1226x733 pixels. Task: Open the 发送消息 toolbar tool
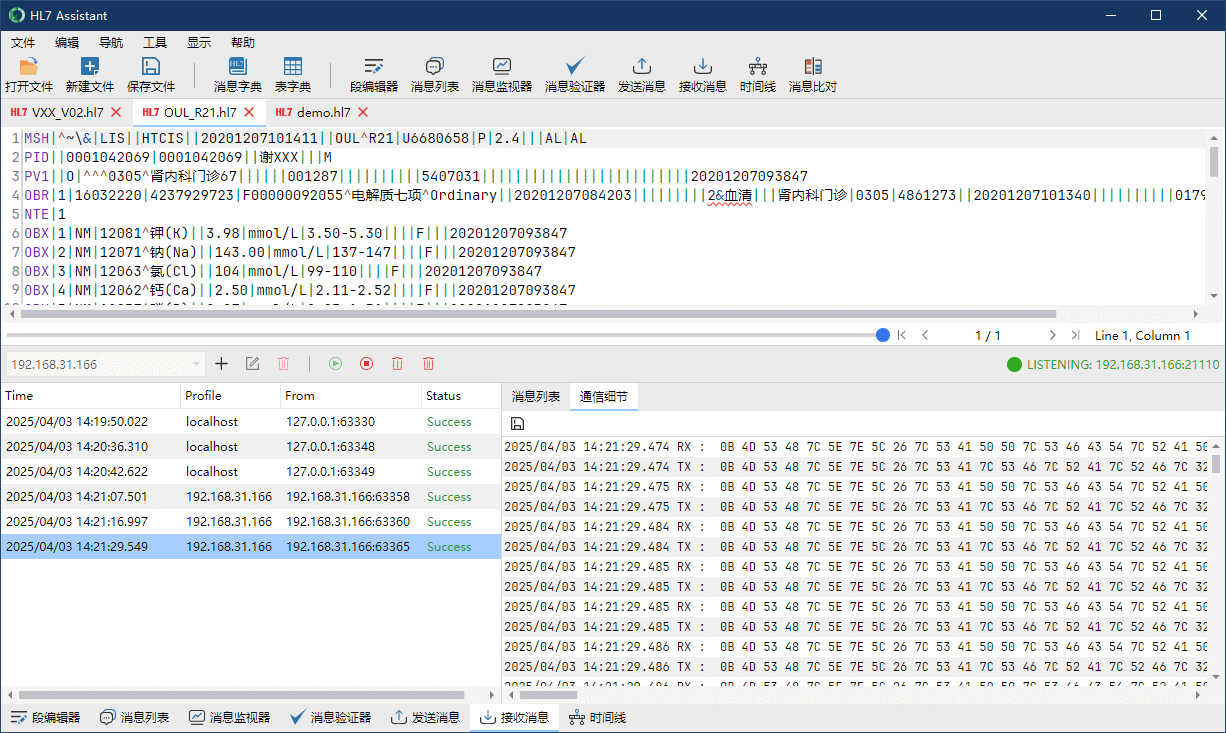641,75
